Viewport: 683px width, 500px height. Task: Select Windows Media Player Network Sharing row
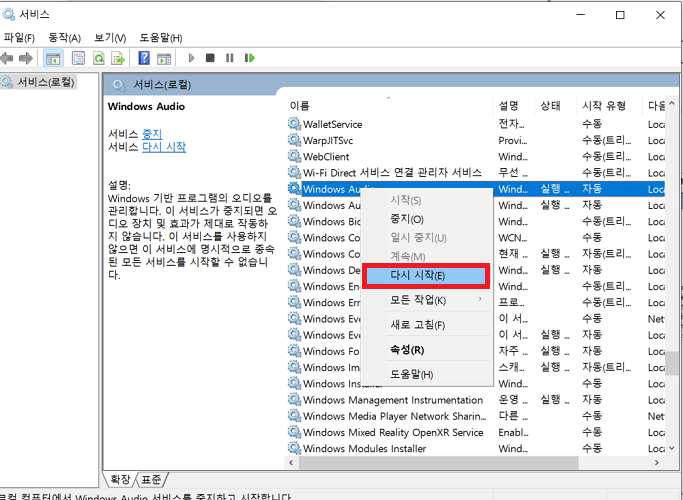395,416
